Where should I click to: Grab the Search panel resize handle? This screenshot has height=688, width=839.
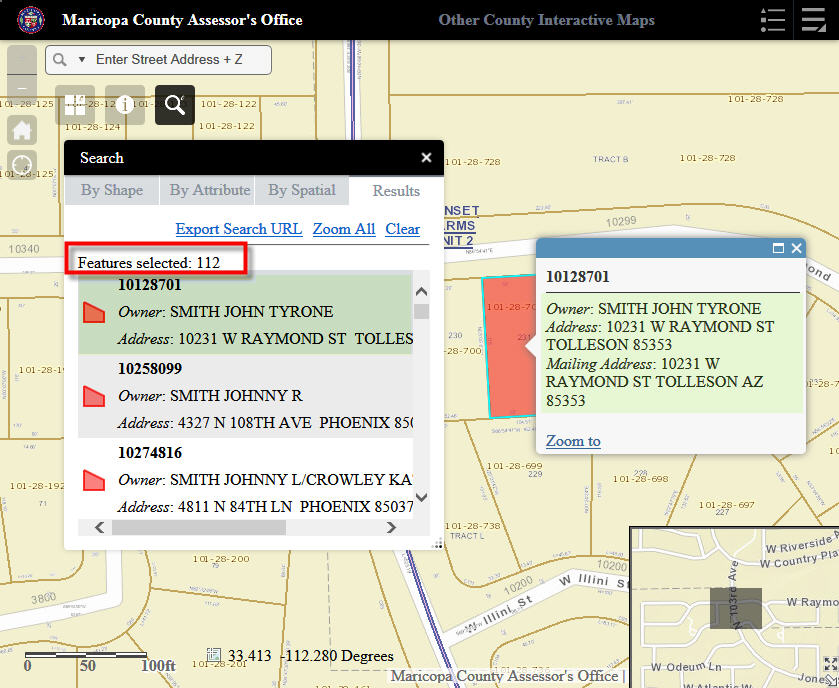pyautogui.click(x=438, y=544)
